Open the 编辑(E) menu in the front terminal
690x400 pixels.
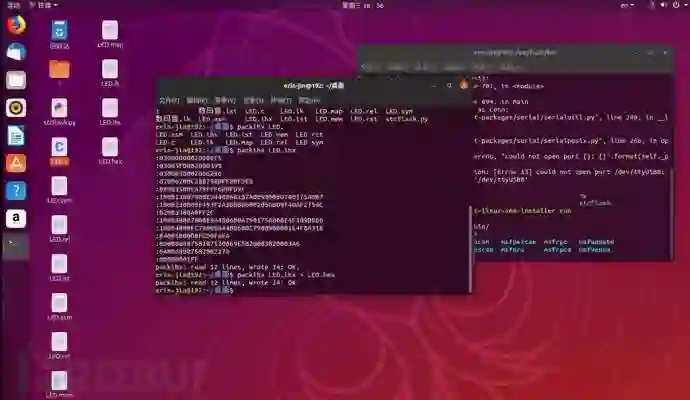pyautogui.click(x=197, y=100)
